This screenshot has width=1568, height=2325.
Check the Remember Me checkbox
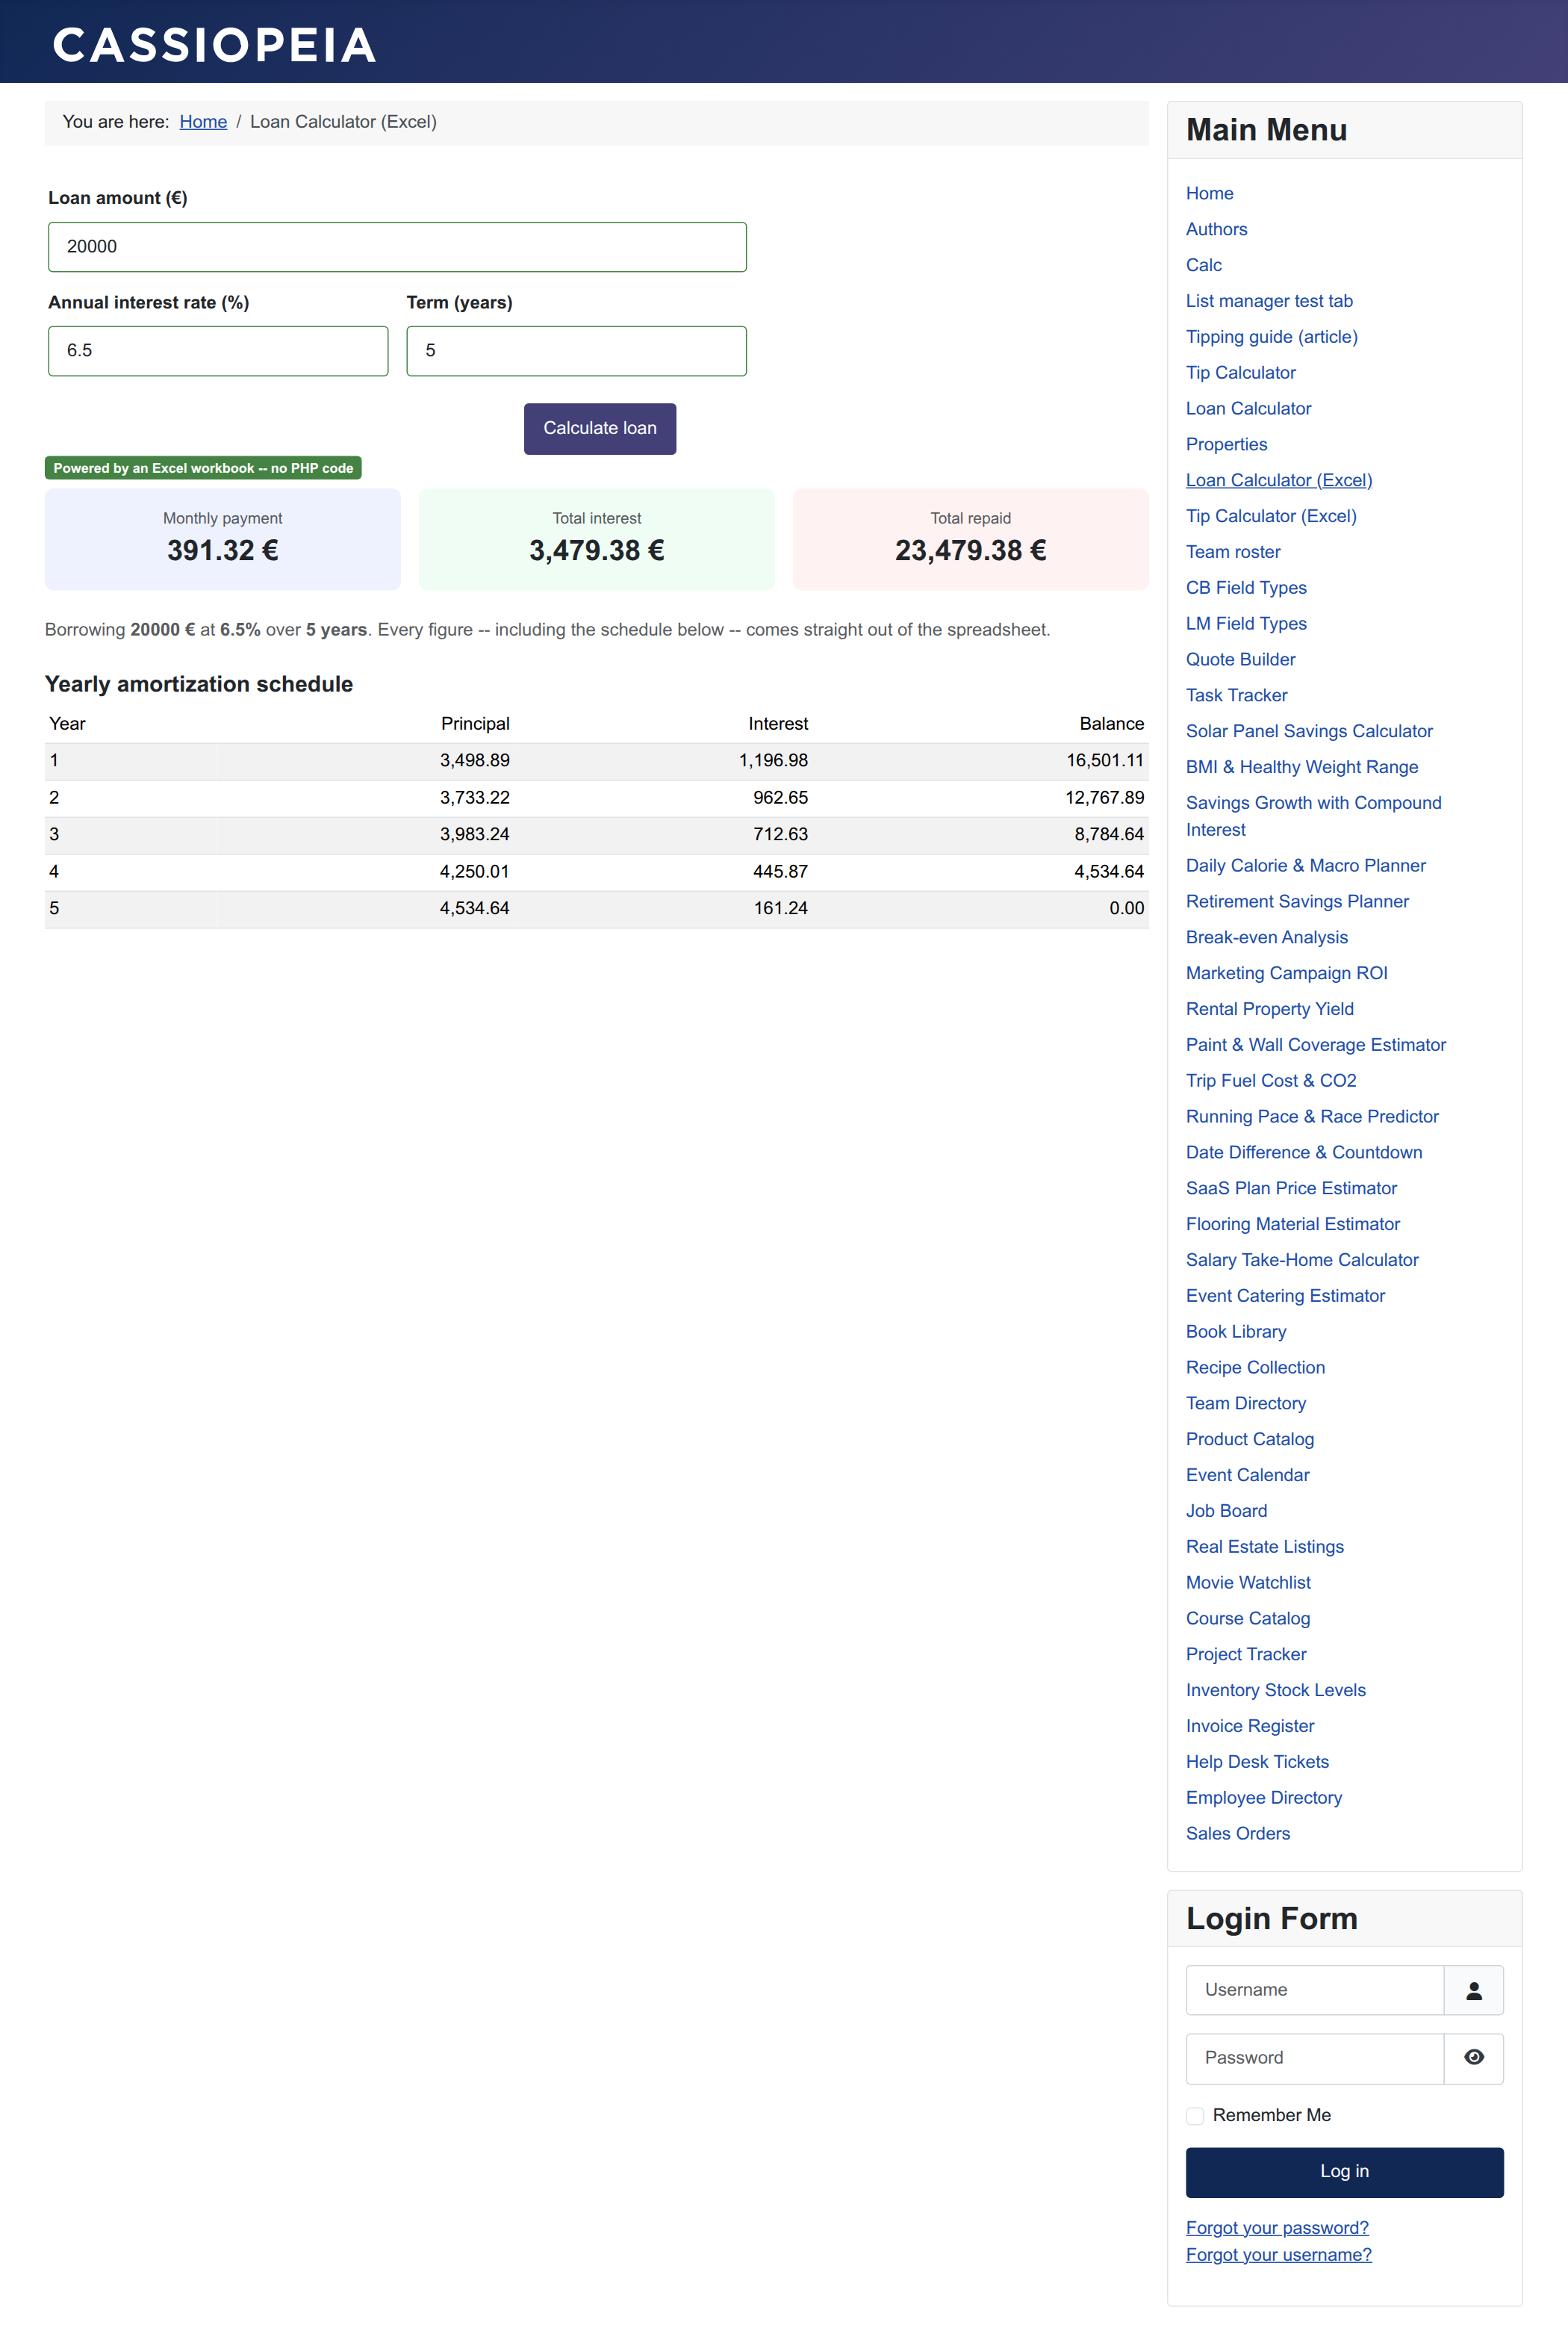pyautogui.click(x=1195, y=2115)
